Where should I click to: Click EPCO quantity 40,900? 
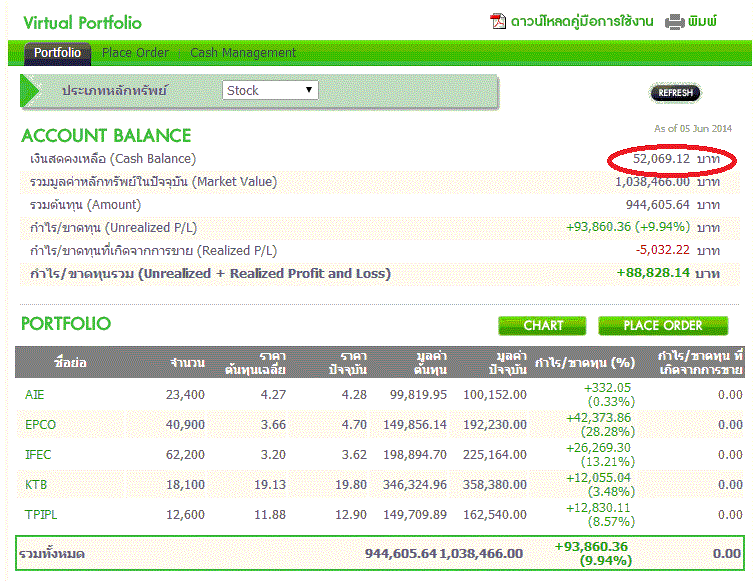[x=185, y=425]
